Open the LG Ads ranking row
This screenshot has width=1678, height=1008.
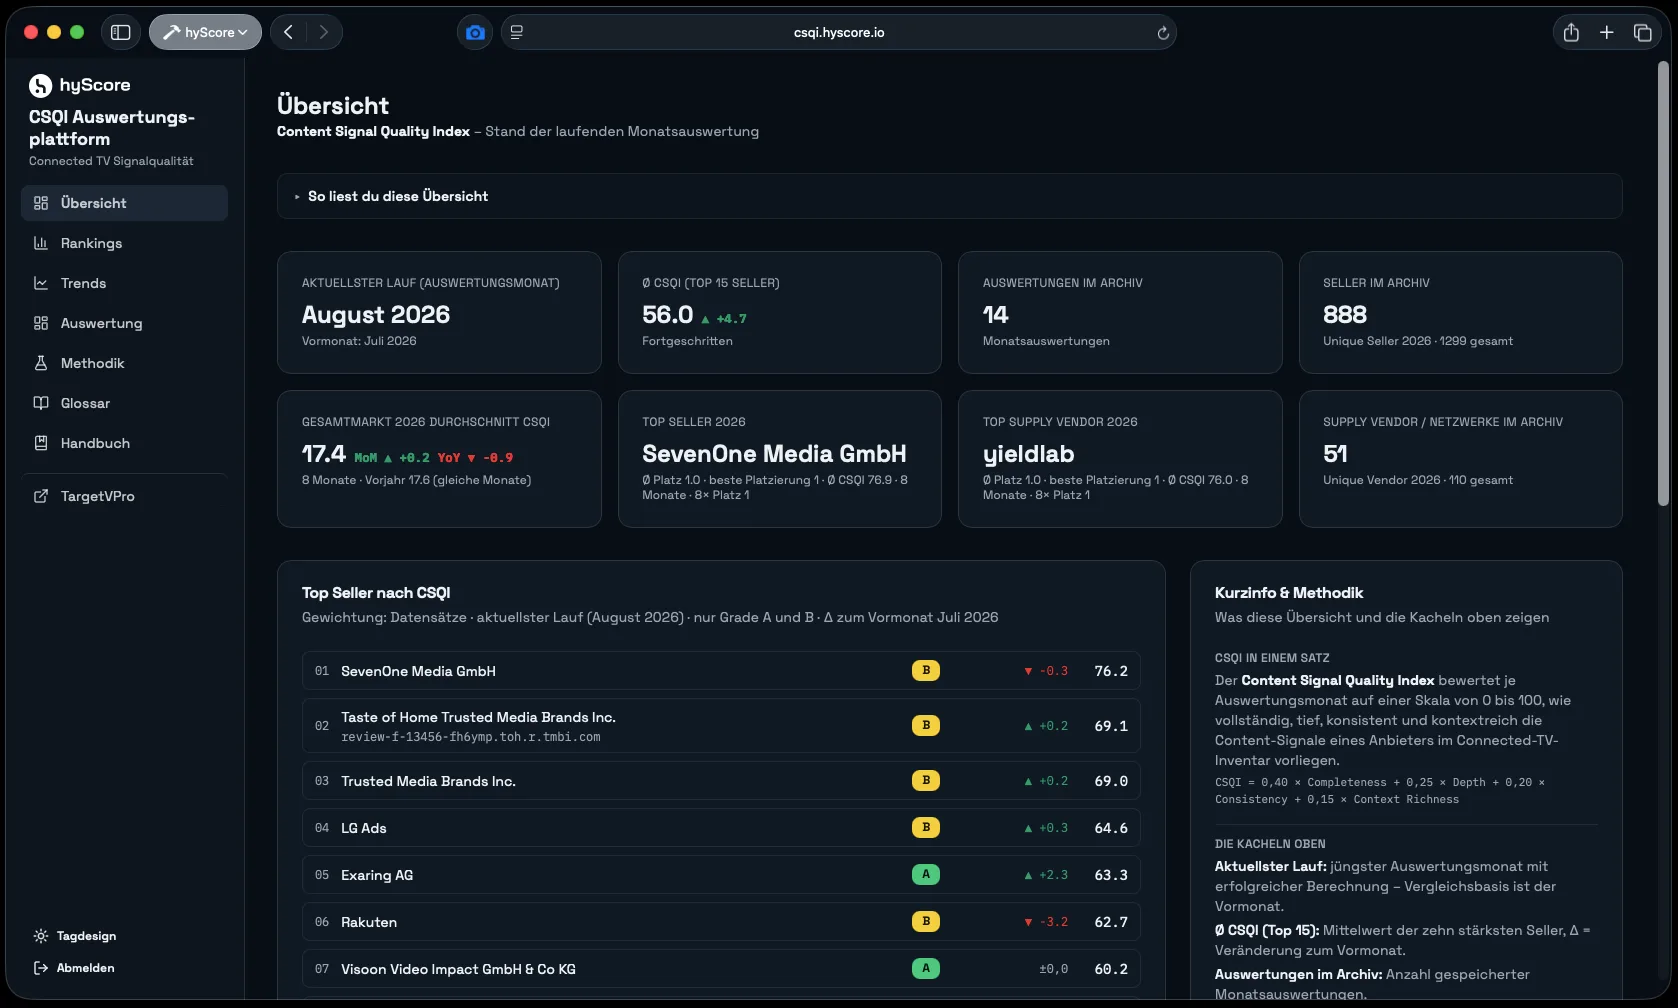(721, 828)
